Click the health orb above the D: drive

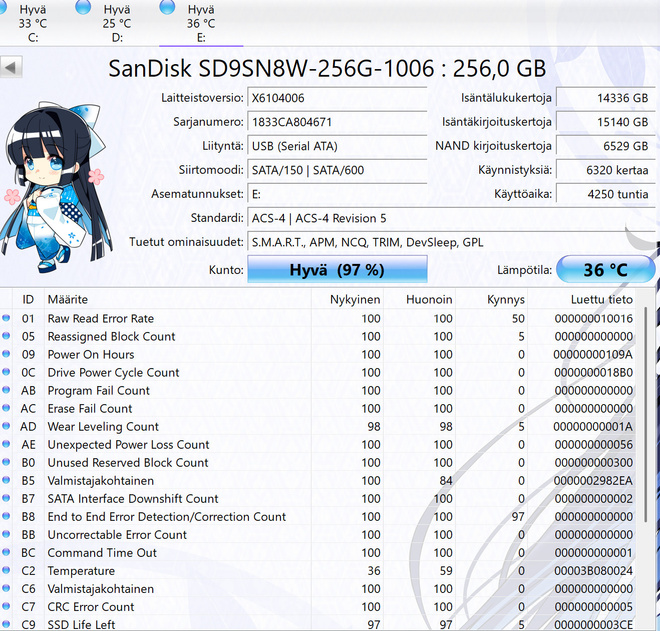tap(83, 7)
